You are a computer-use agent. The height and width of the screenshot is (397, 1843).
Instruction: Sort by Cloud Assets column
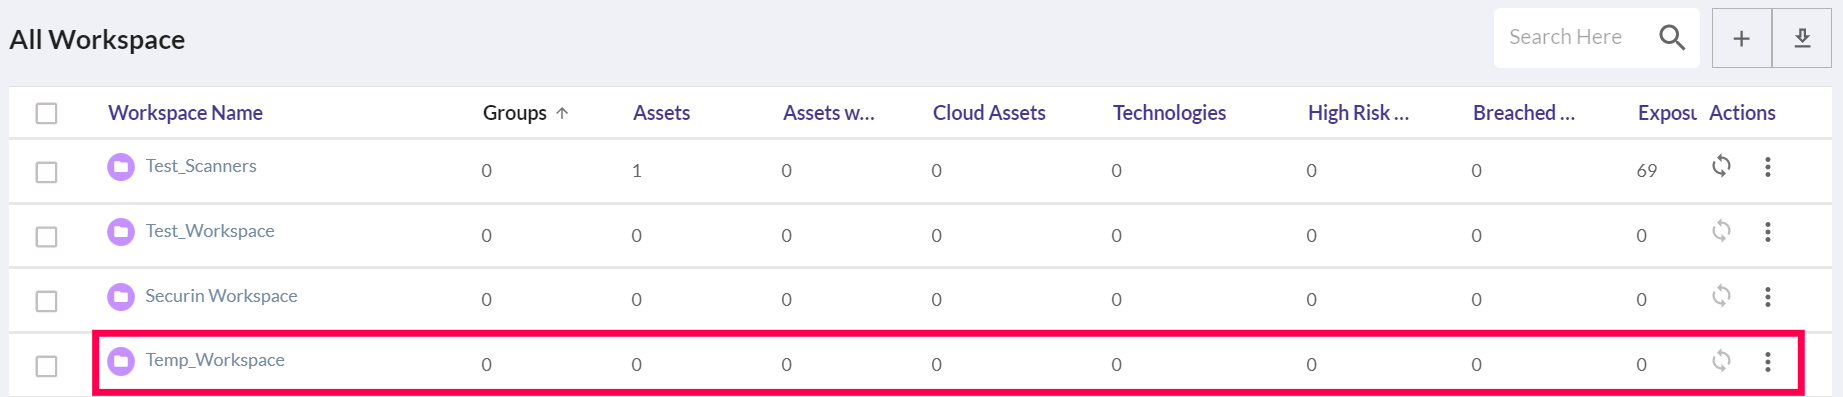(x=989, y=113)
